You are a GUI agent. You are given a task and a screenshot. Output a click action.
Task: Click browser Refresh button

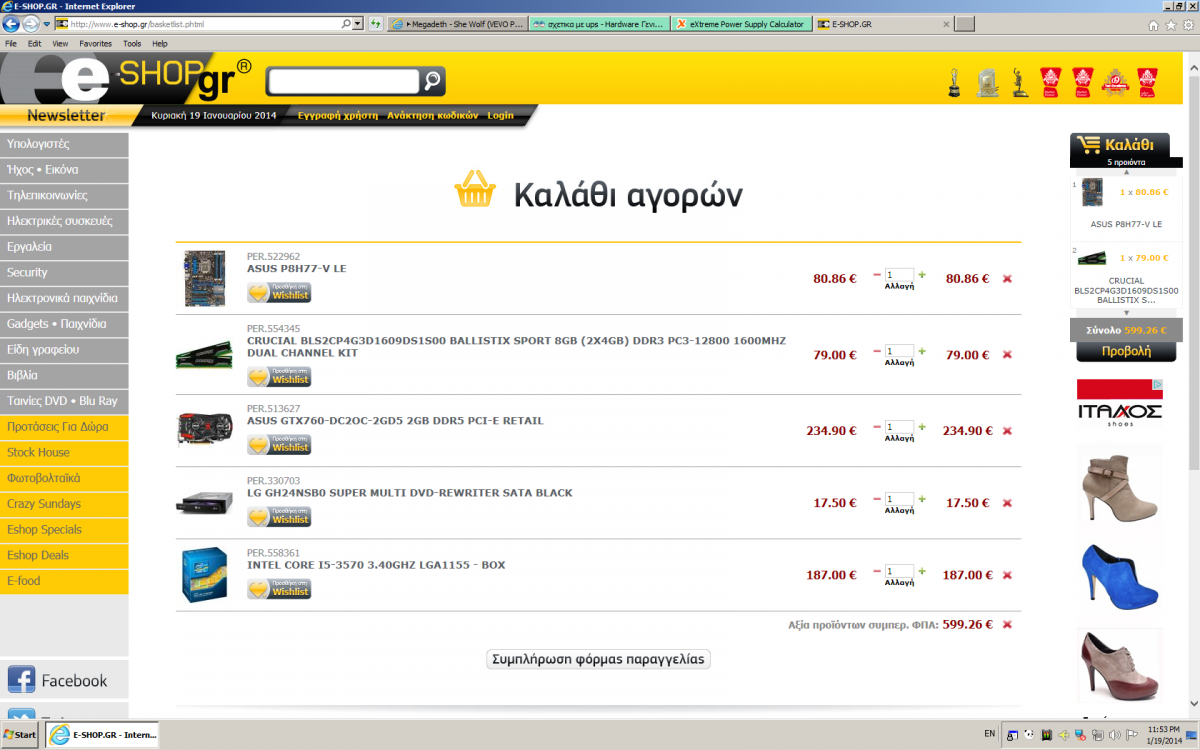pos(375,23)
